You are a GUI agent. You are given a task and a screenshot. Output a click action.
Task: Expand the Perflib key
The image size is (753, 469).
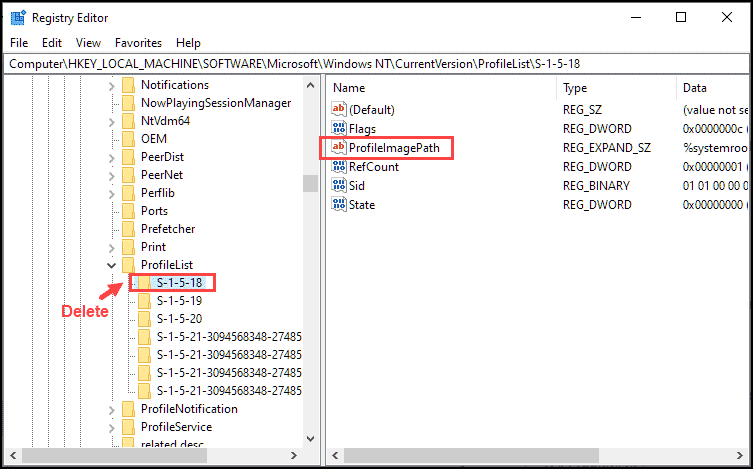pos(111,194)
